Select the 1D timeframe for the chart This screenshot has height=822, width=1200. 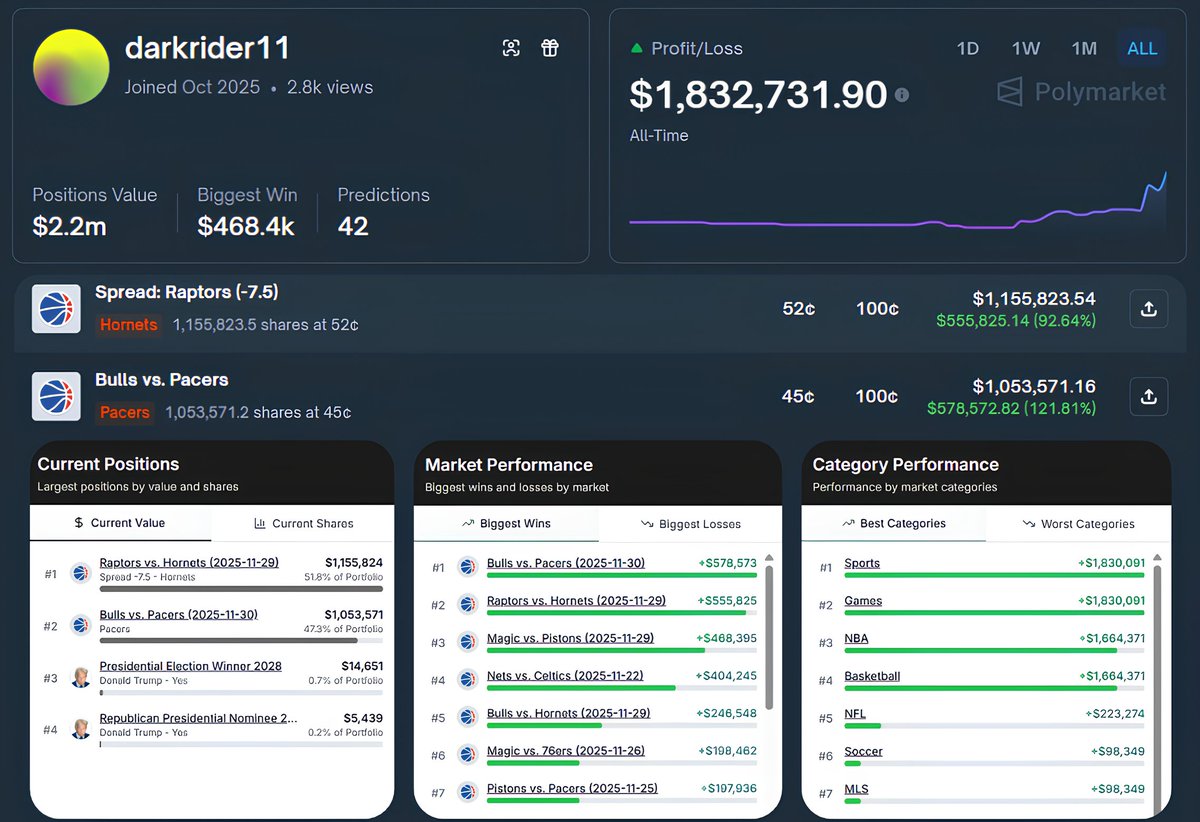pyautogui.click(x=967, y=47)
